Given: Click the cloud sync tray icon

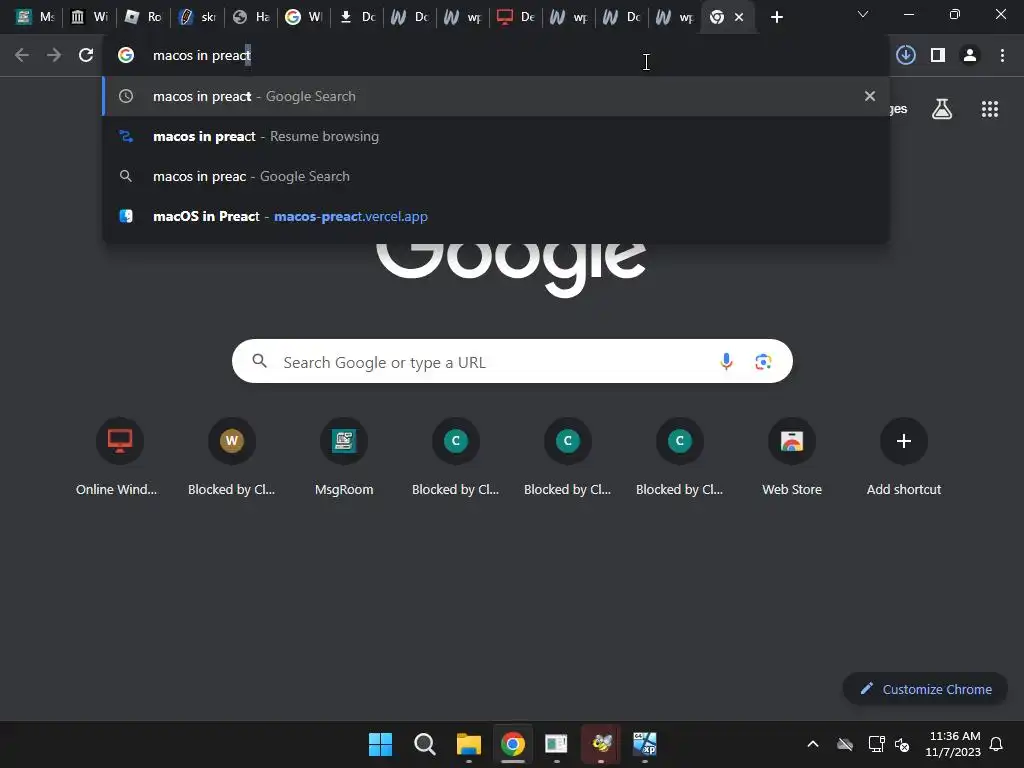Looking at the screenshot, I should pyautogui.click(x=844, y=744).
